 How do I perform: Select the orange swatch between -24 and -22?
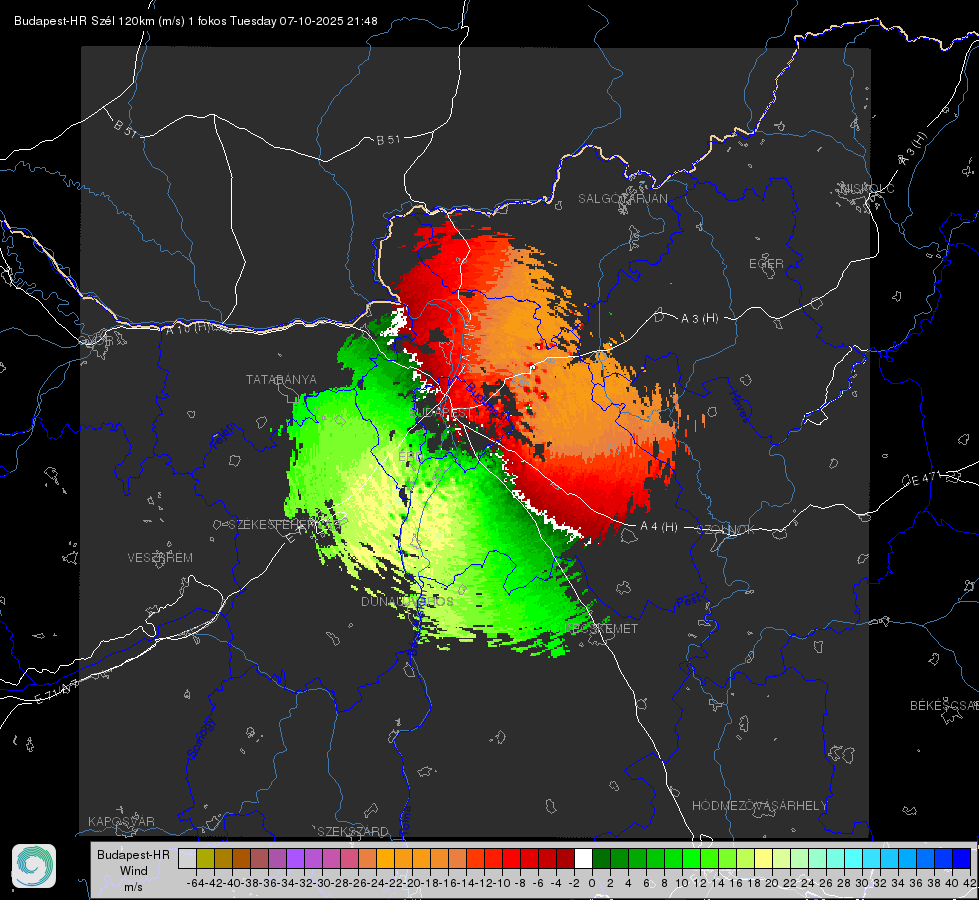385,859
